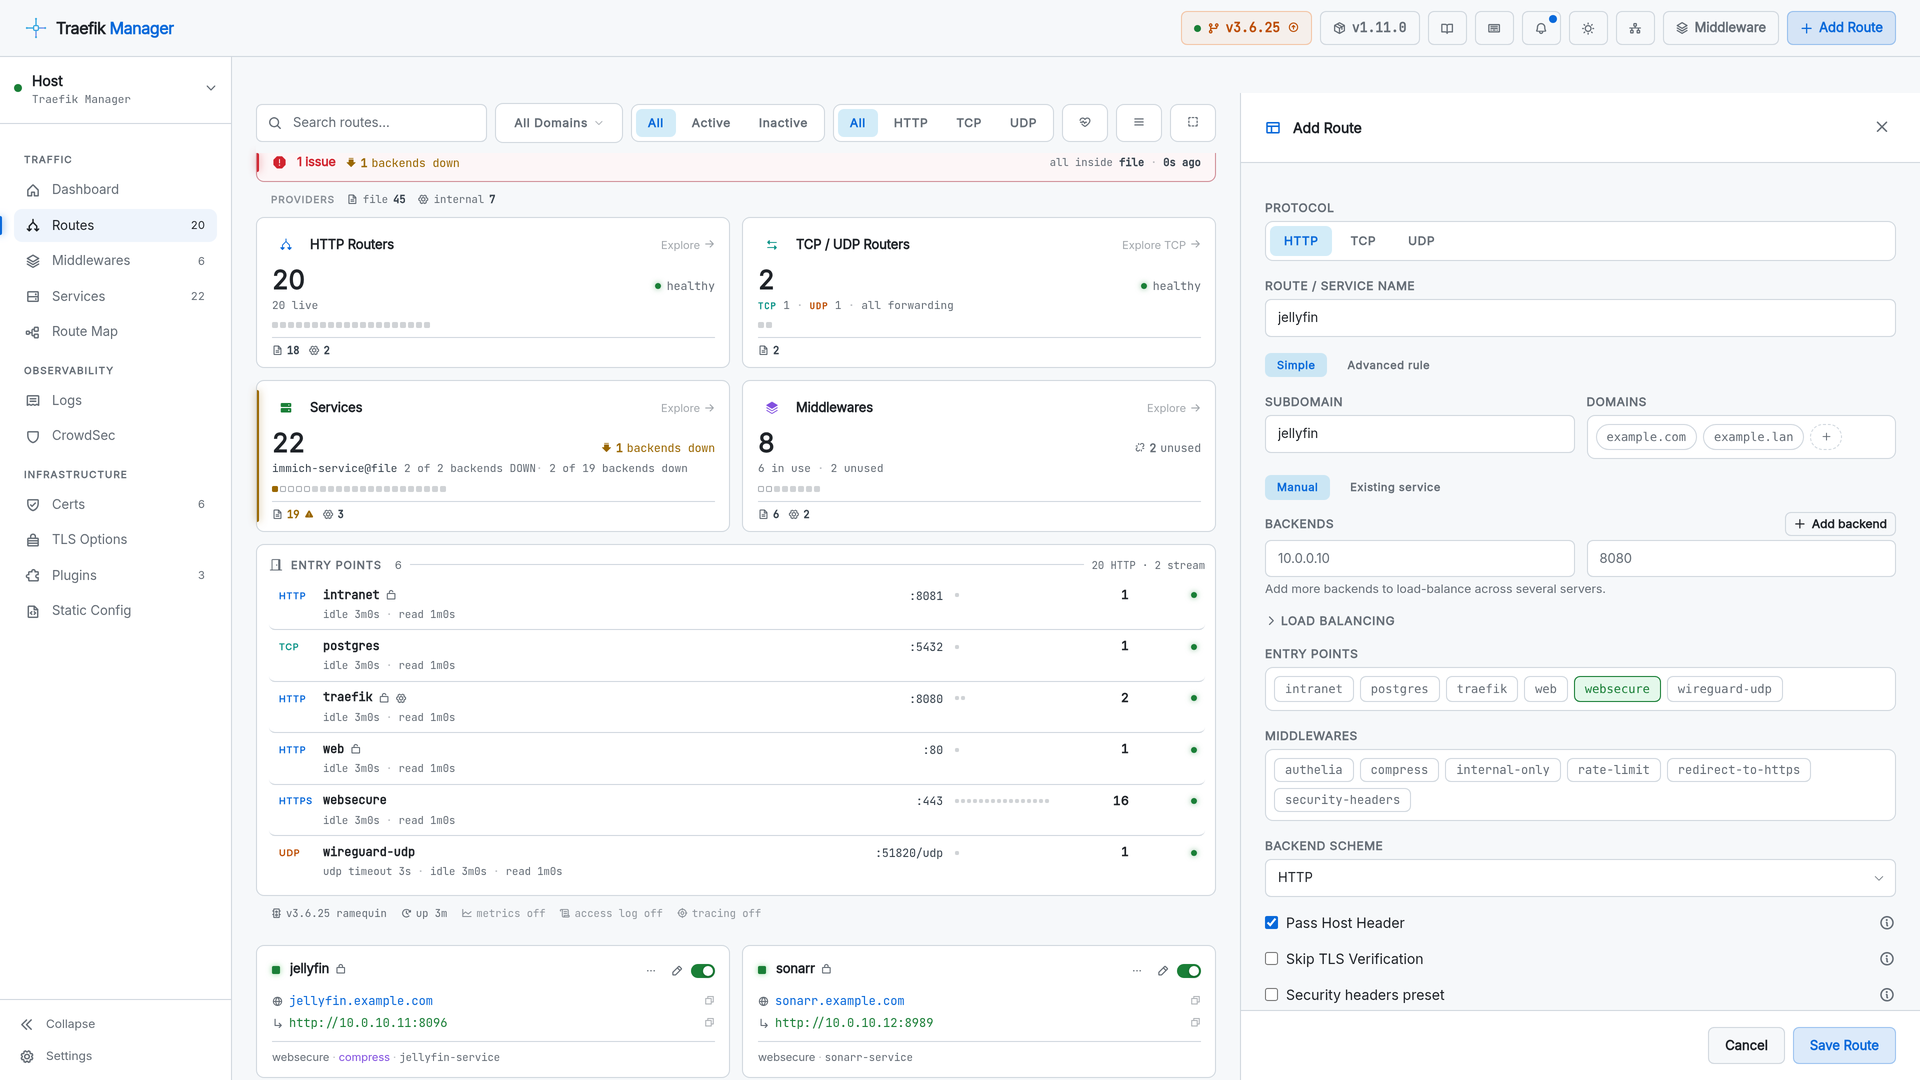Viewport: 1920px width, 1080px height.
Task: Focus the Search routes field
Action: [x=372, y=123]
